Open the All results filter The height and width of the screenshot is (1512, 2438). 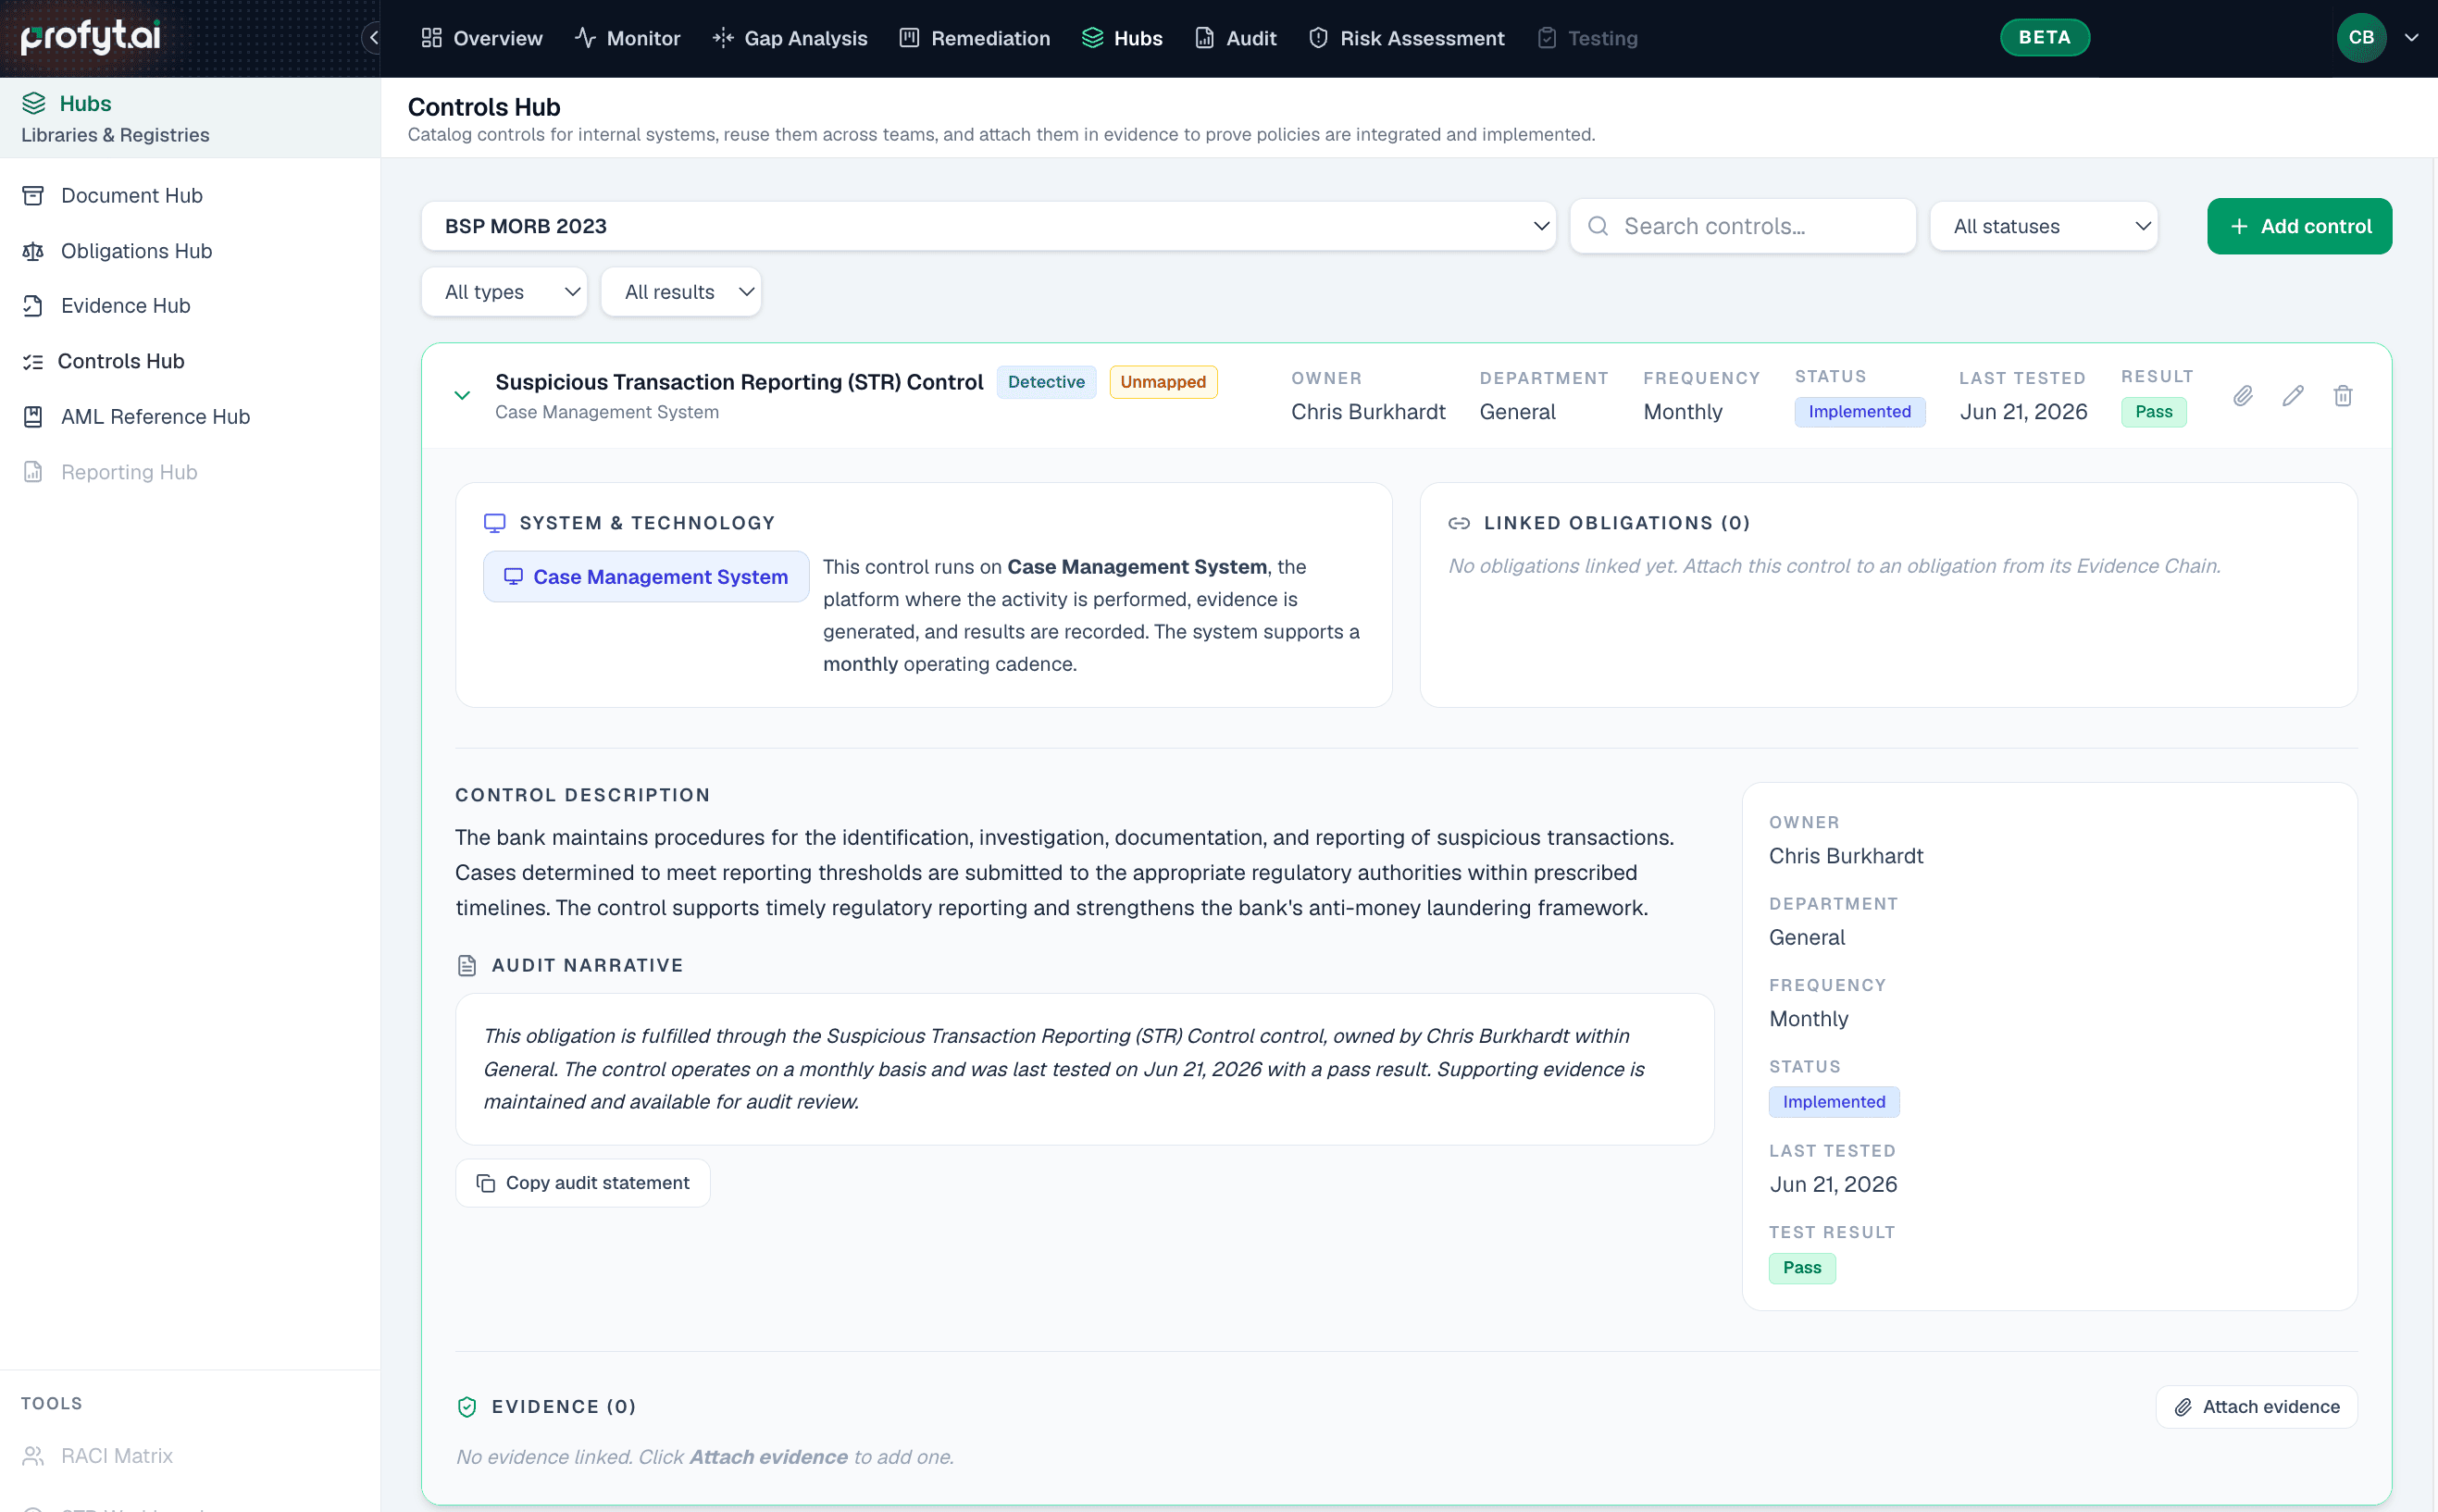[x=681, y=291]
